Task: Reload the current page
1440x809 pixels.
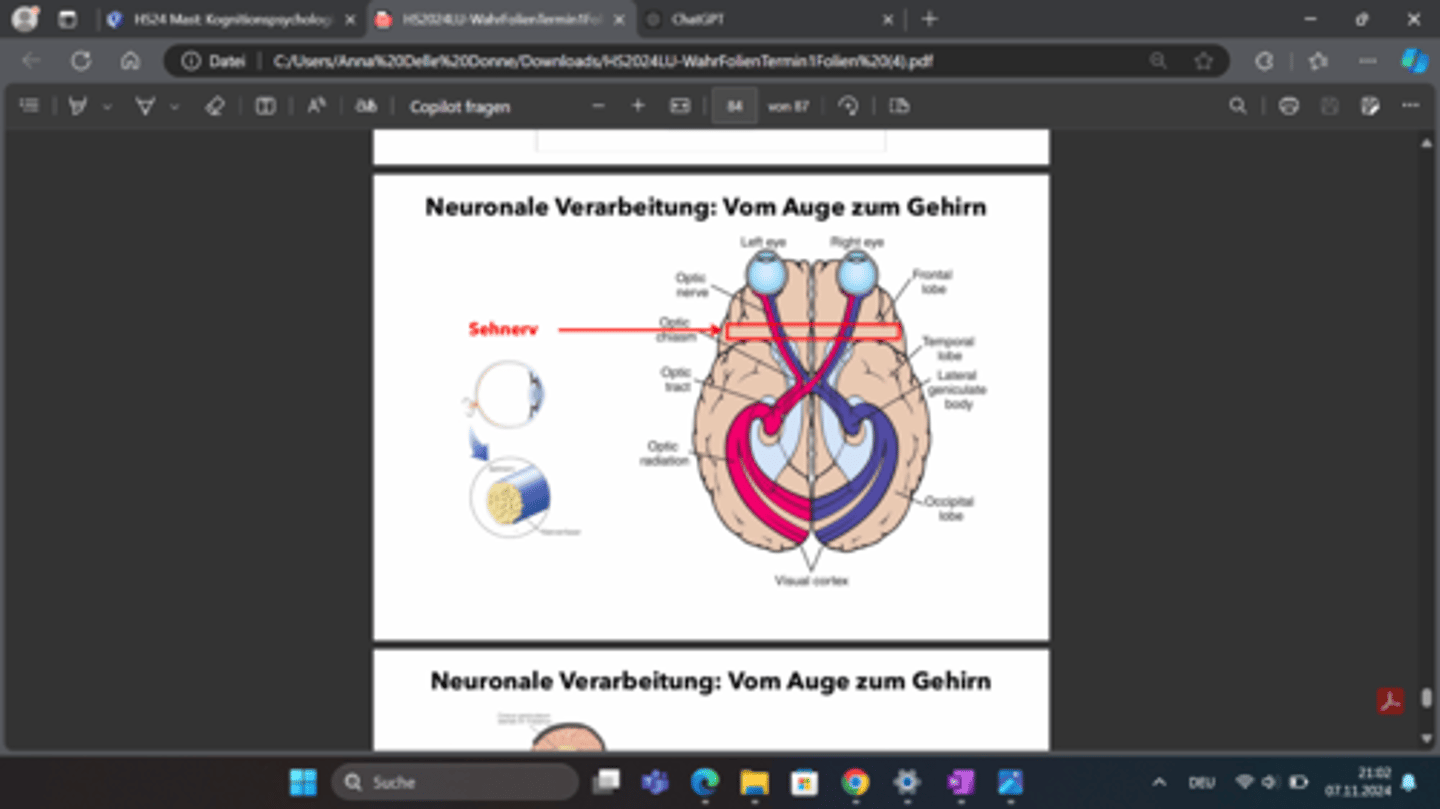Action: (81, 61)
